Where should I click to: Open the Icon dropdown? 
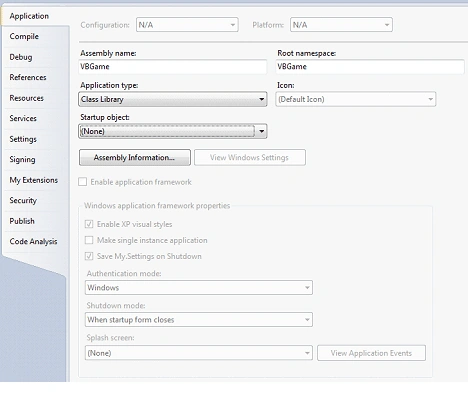click(356, 99)
